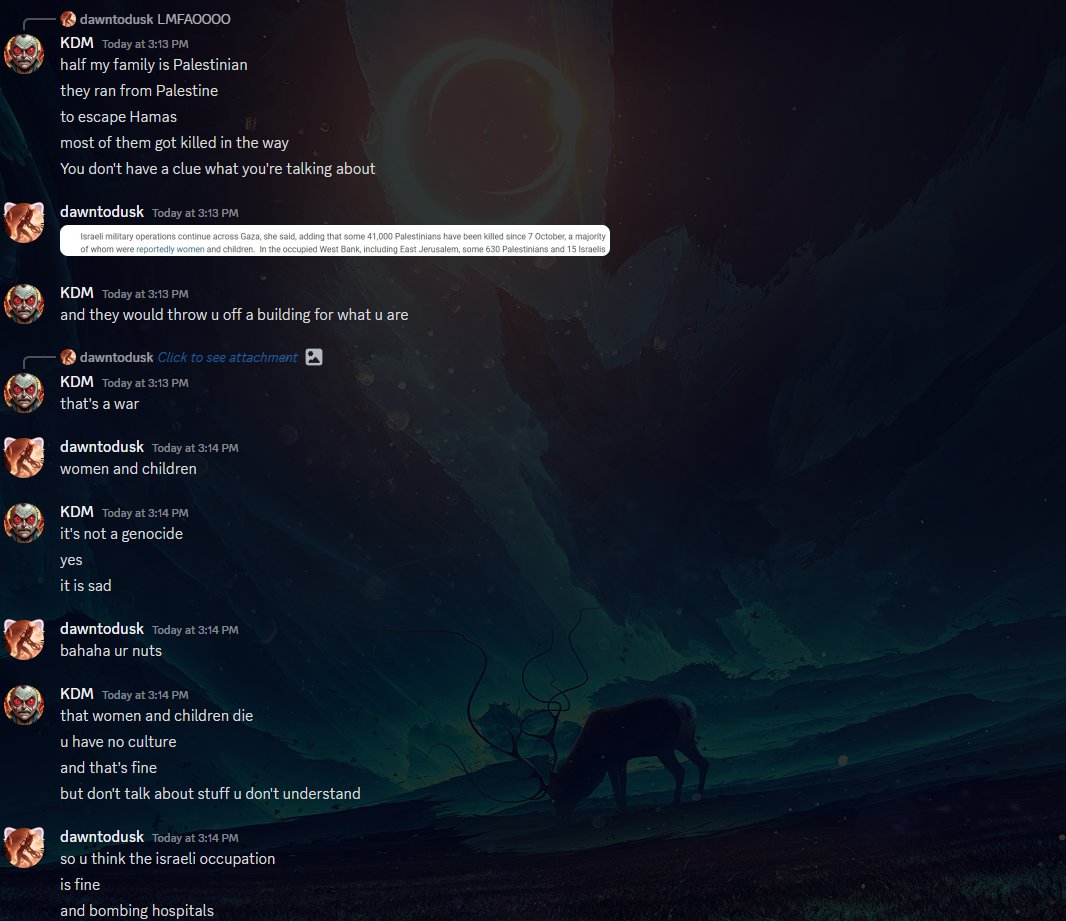The width and height of the screenshot is (1066, 921).
Task: Select message "they ran from Palestine"
Action: coord(139,91)
